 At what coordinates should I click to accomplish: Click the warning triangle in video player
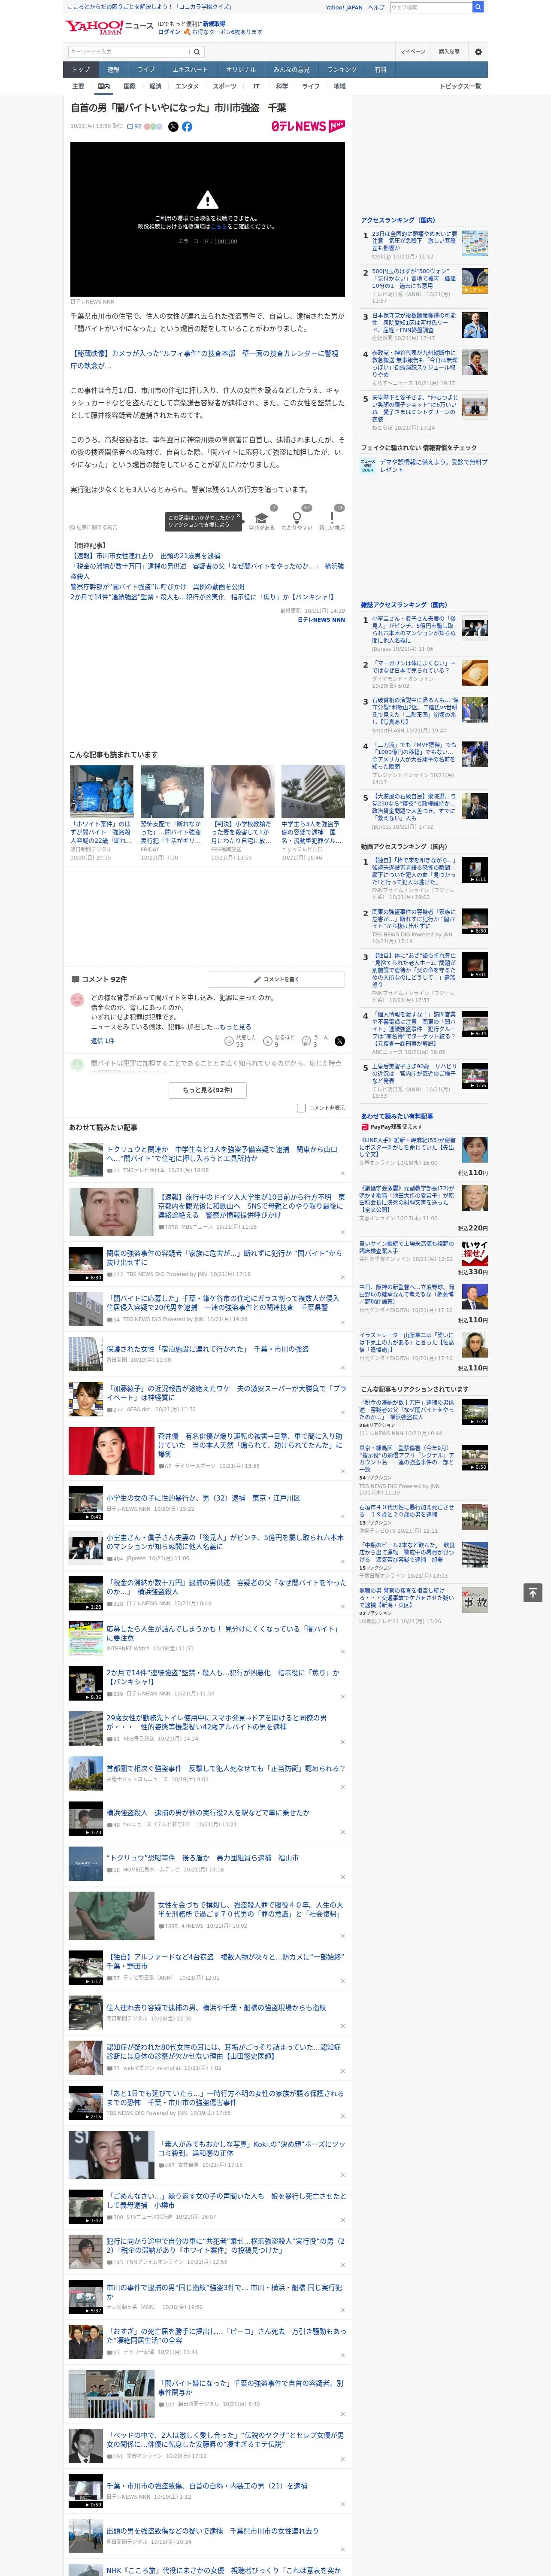207,200
